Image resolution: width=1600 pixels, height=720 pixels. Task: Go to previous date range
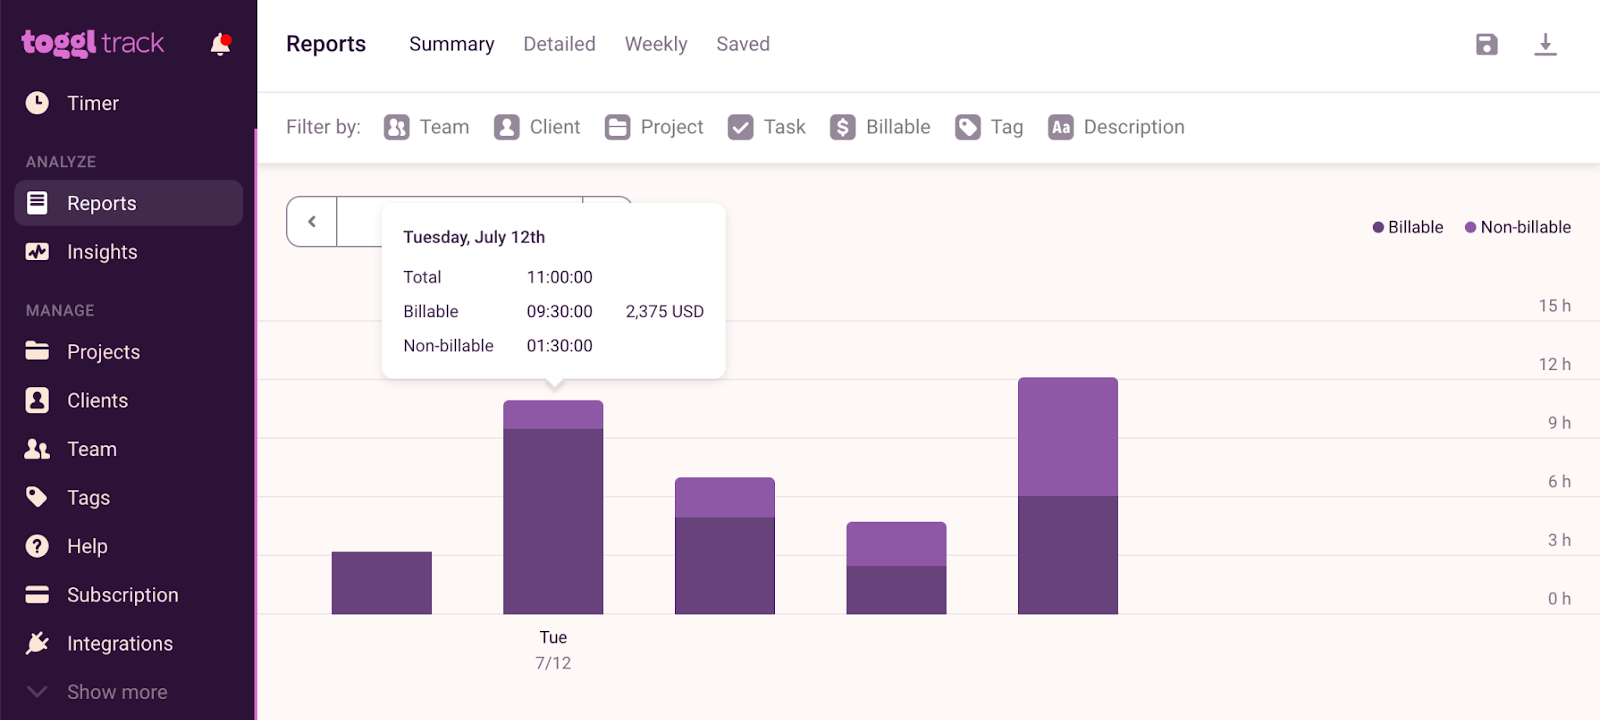point(312,222)
